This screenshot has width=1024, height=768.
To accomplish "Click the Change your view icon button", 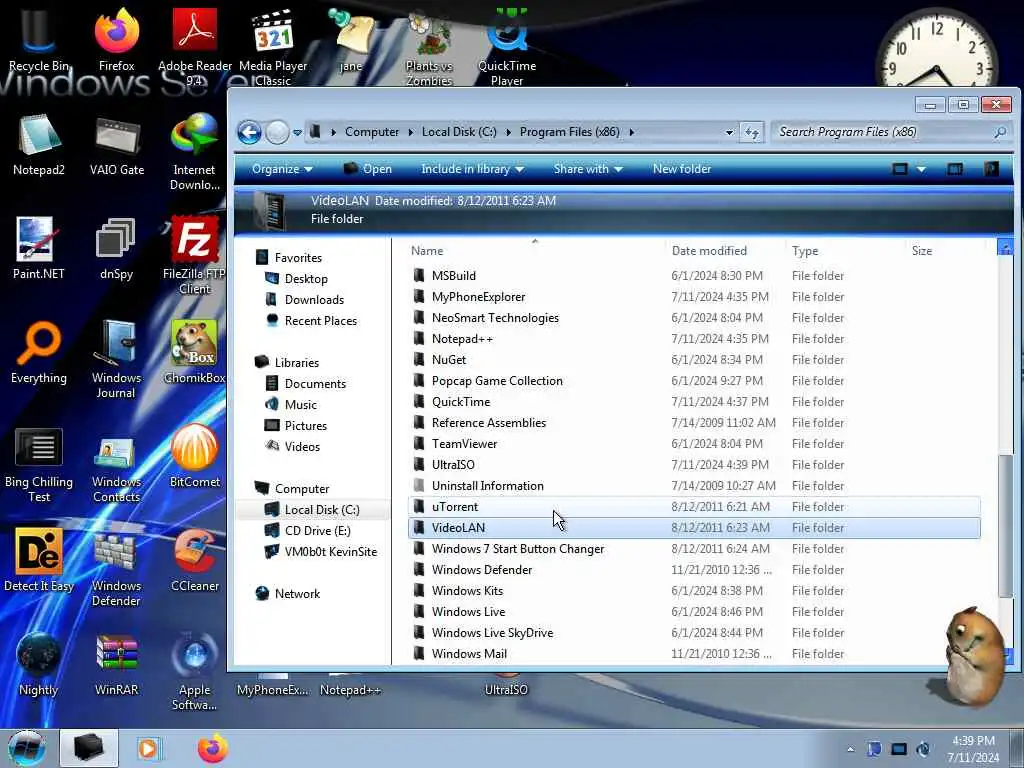I will [900, 169].
